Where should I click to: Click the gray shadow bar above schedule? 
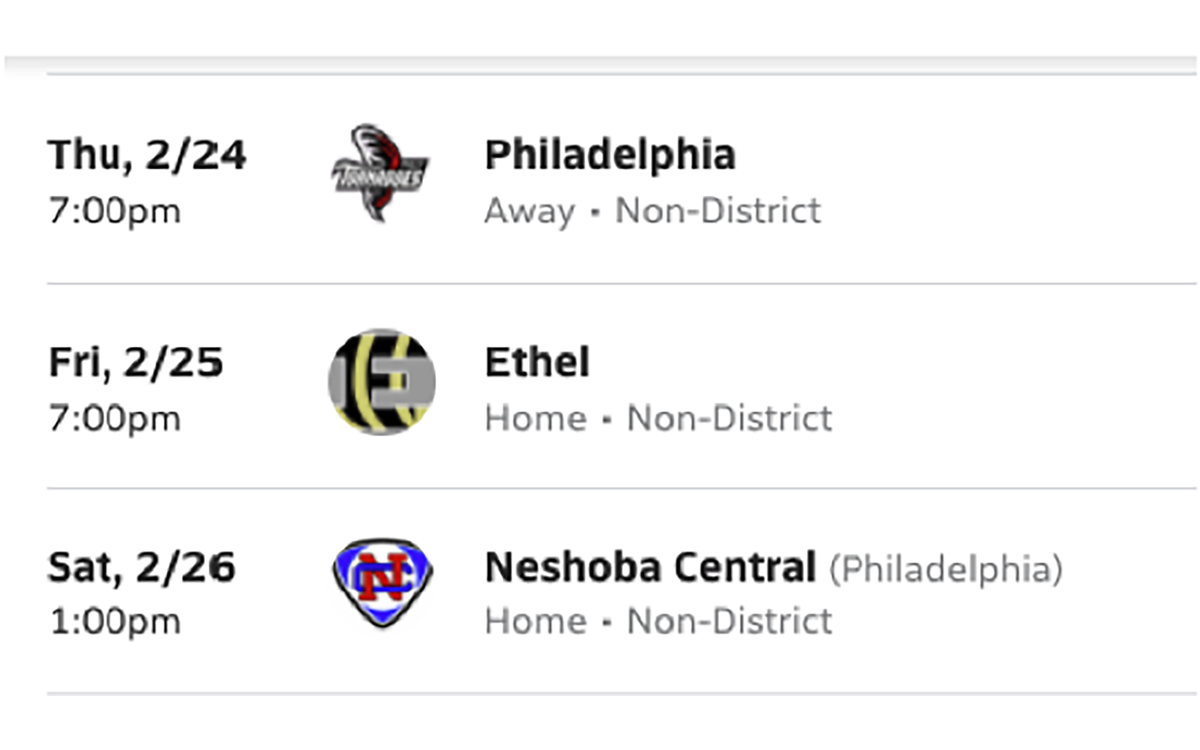pyautogui.click(x=600, y=65)
